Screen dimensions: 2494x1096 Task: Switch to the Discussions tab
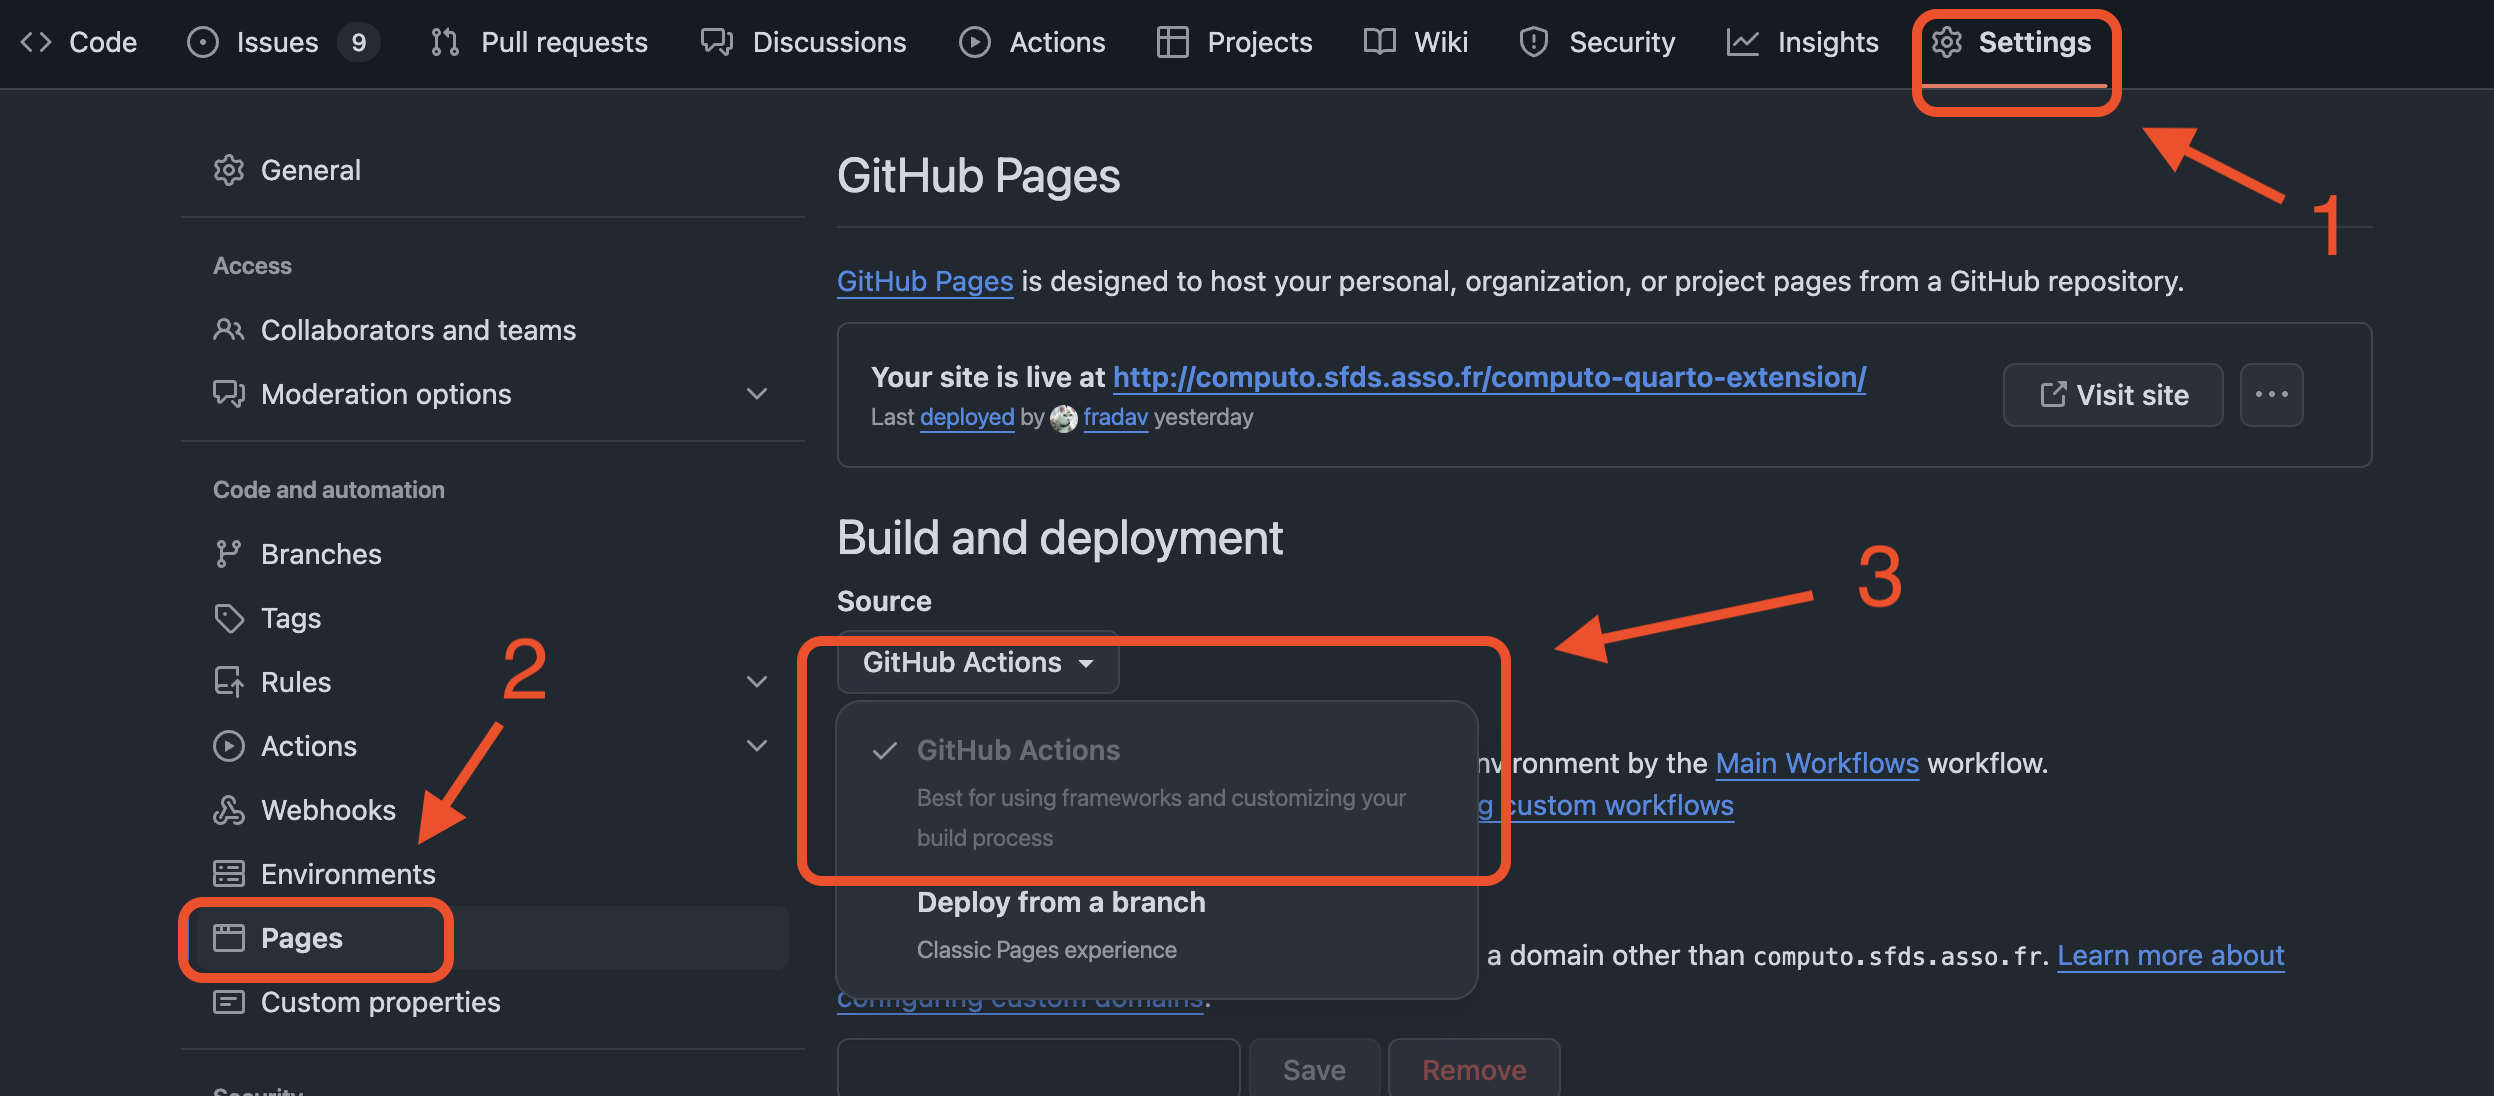[x=804, y=42]
